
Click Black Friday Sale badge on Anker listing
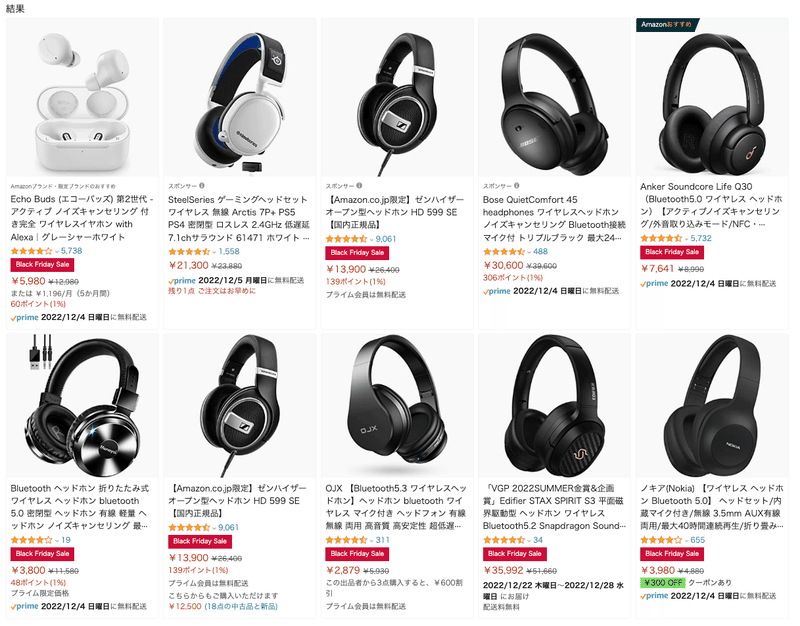[x=671, y=252]
